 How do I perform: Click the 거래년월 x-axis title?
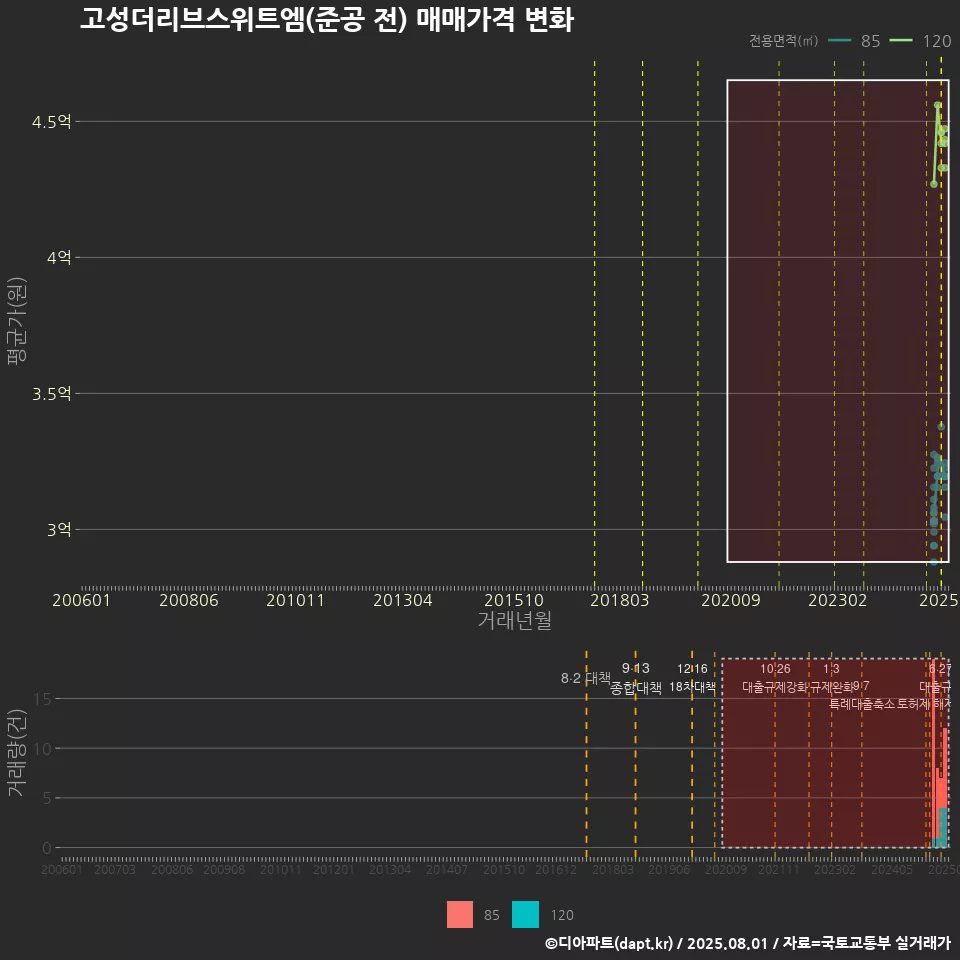(x=514, y=620)
